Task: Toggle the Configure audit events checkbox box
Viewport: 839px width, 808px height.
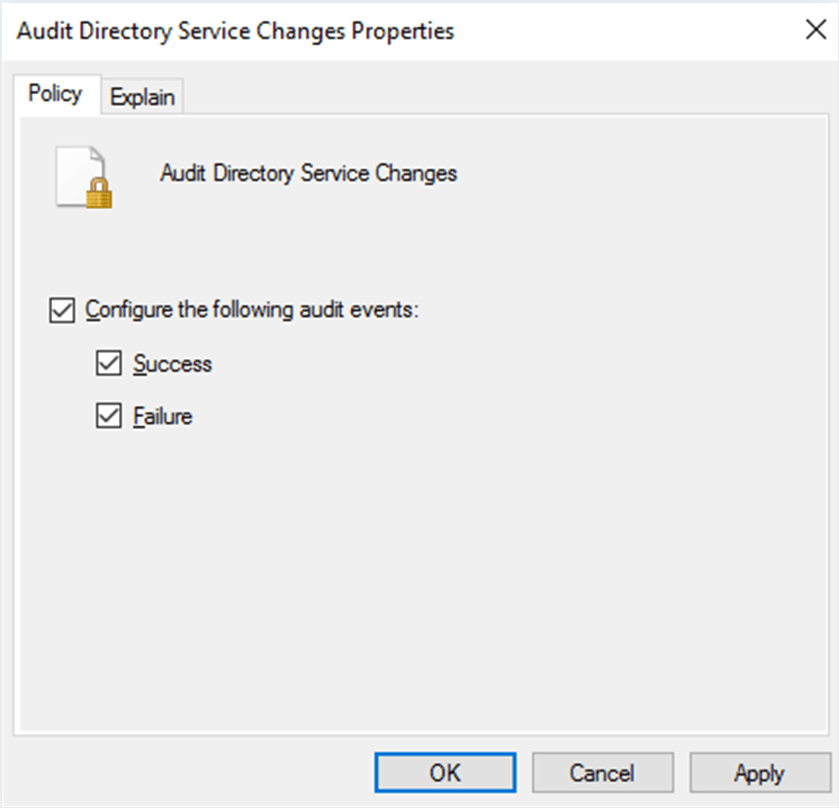Action: click(x=61, y=310)
